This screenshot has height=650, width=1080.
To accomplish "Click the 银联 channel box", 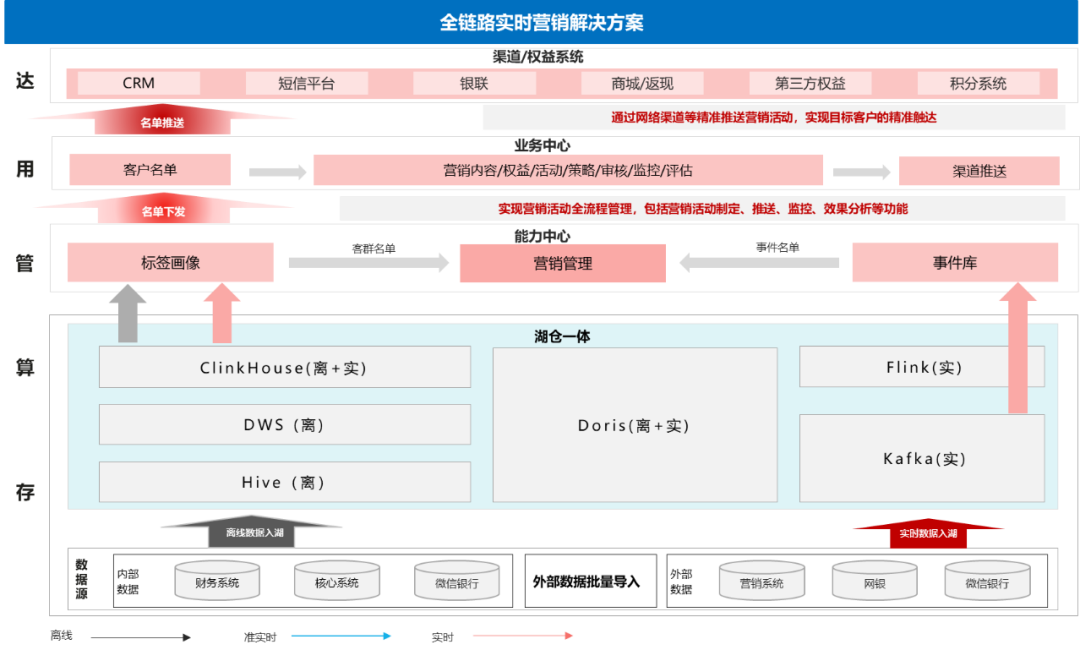I will tap(475, 83).
